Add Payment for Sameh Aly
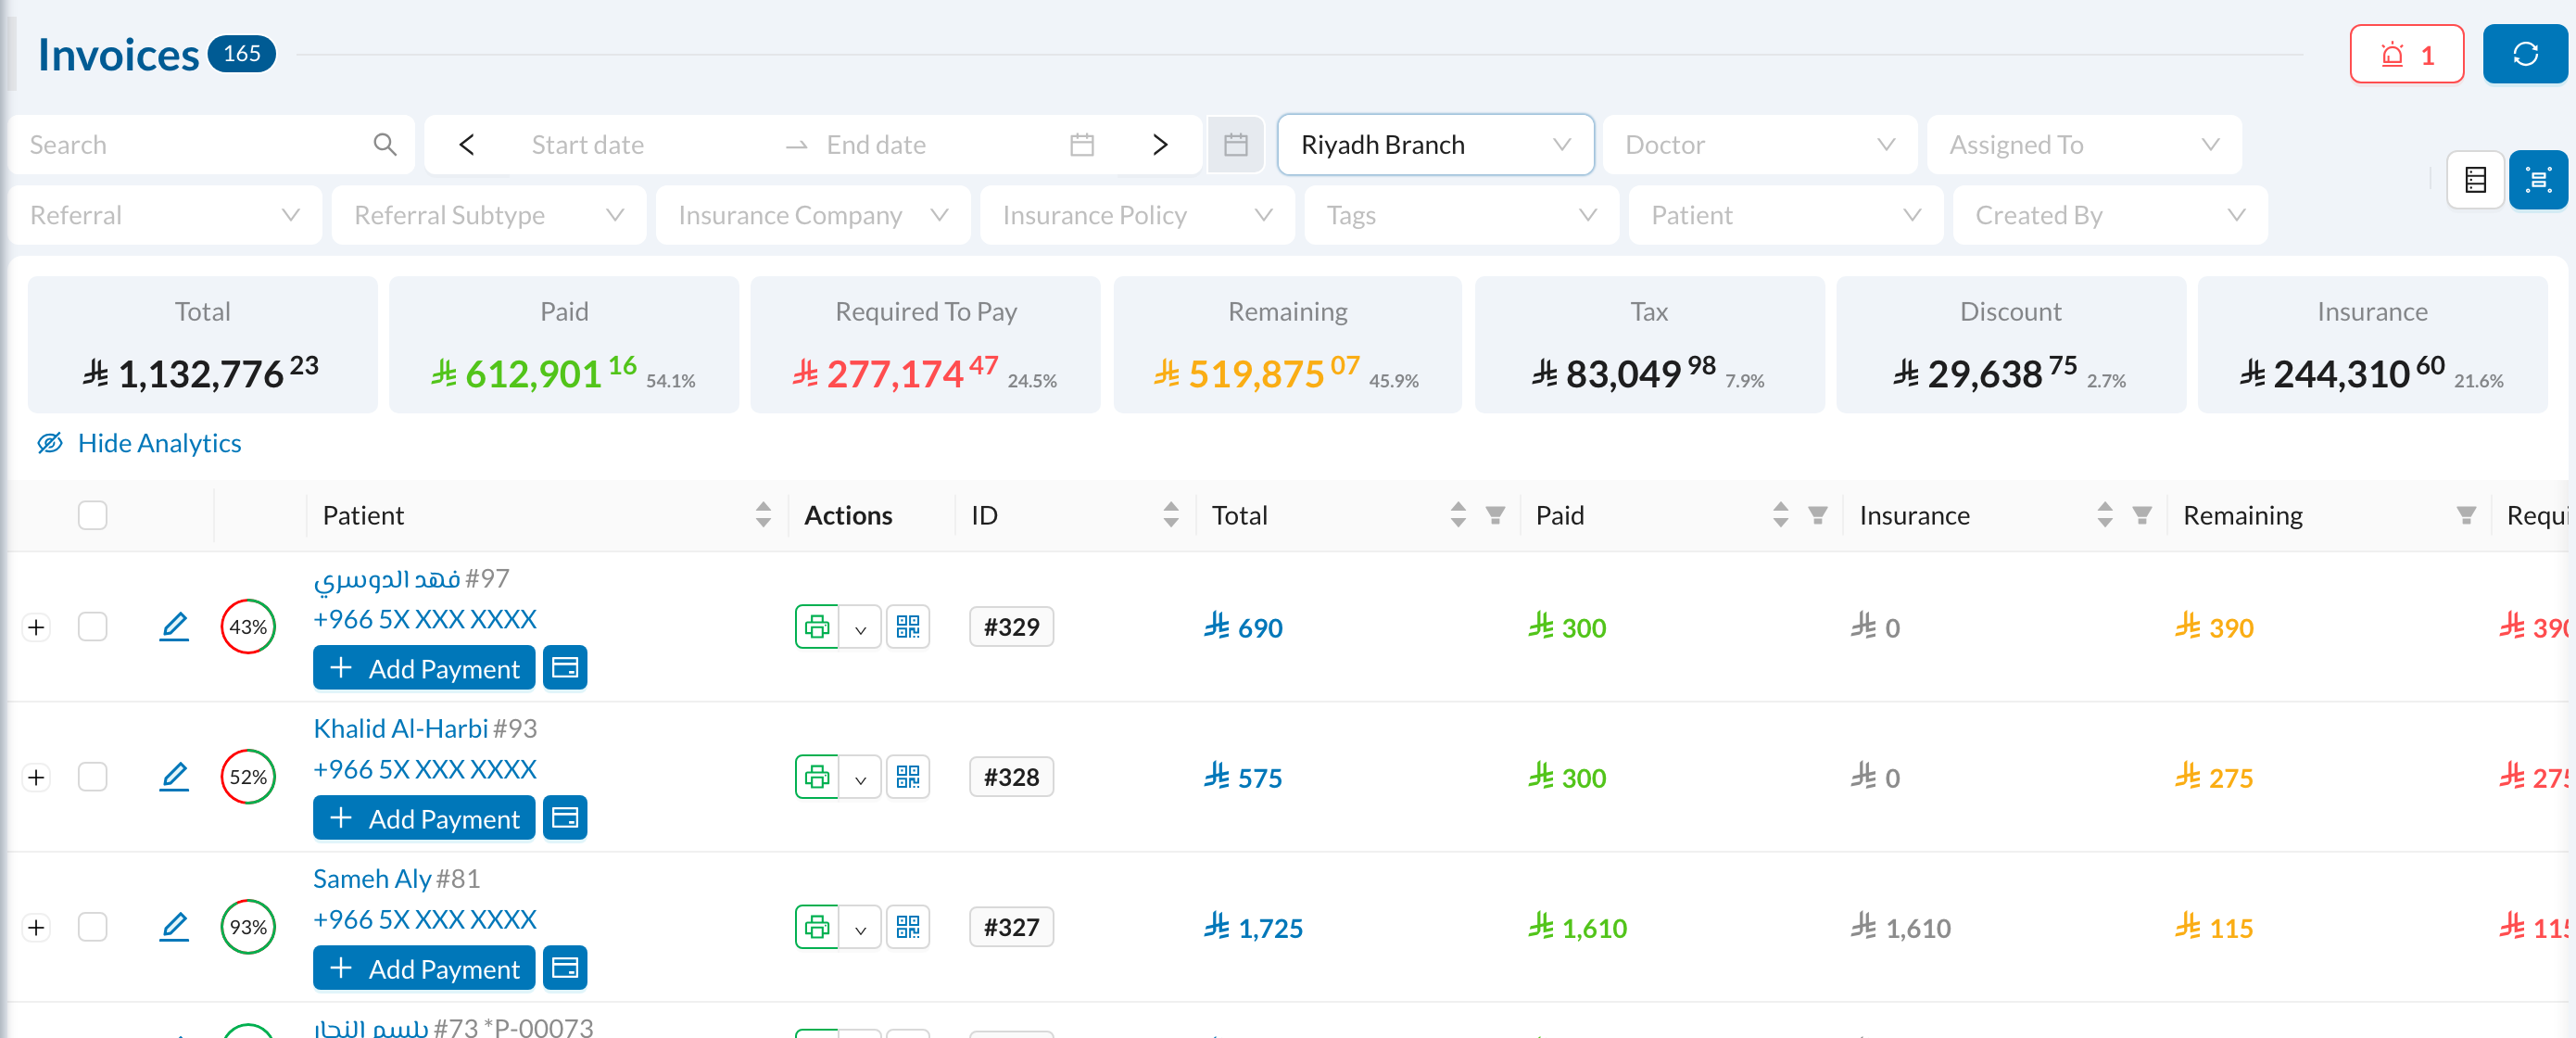The width and height of the screenshot is (2576, 1038). pos(424,968)
